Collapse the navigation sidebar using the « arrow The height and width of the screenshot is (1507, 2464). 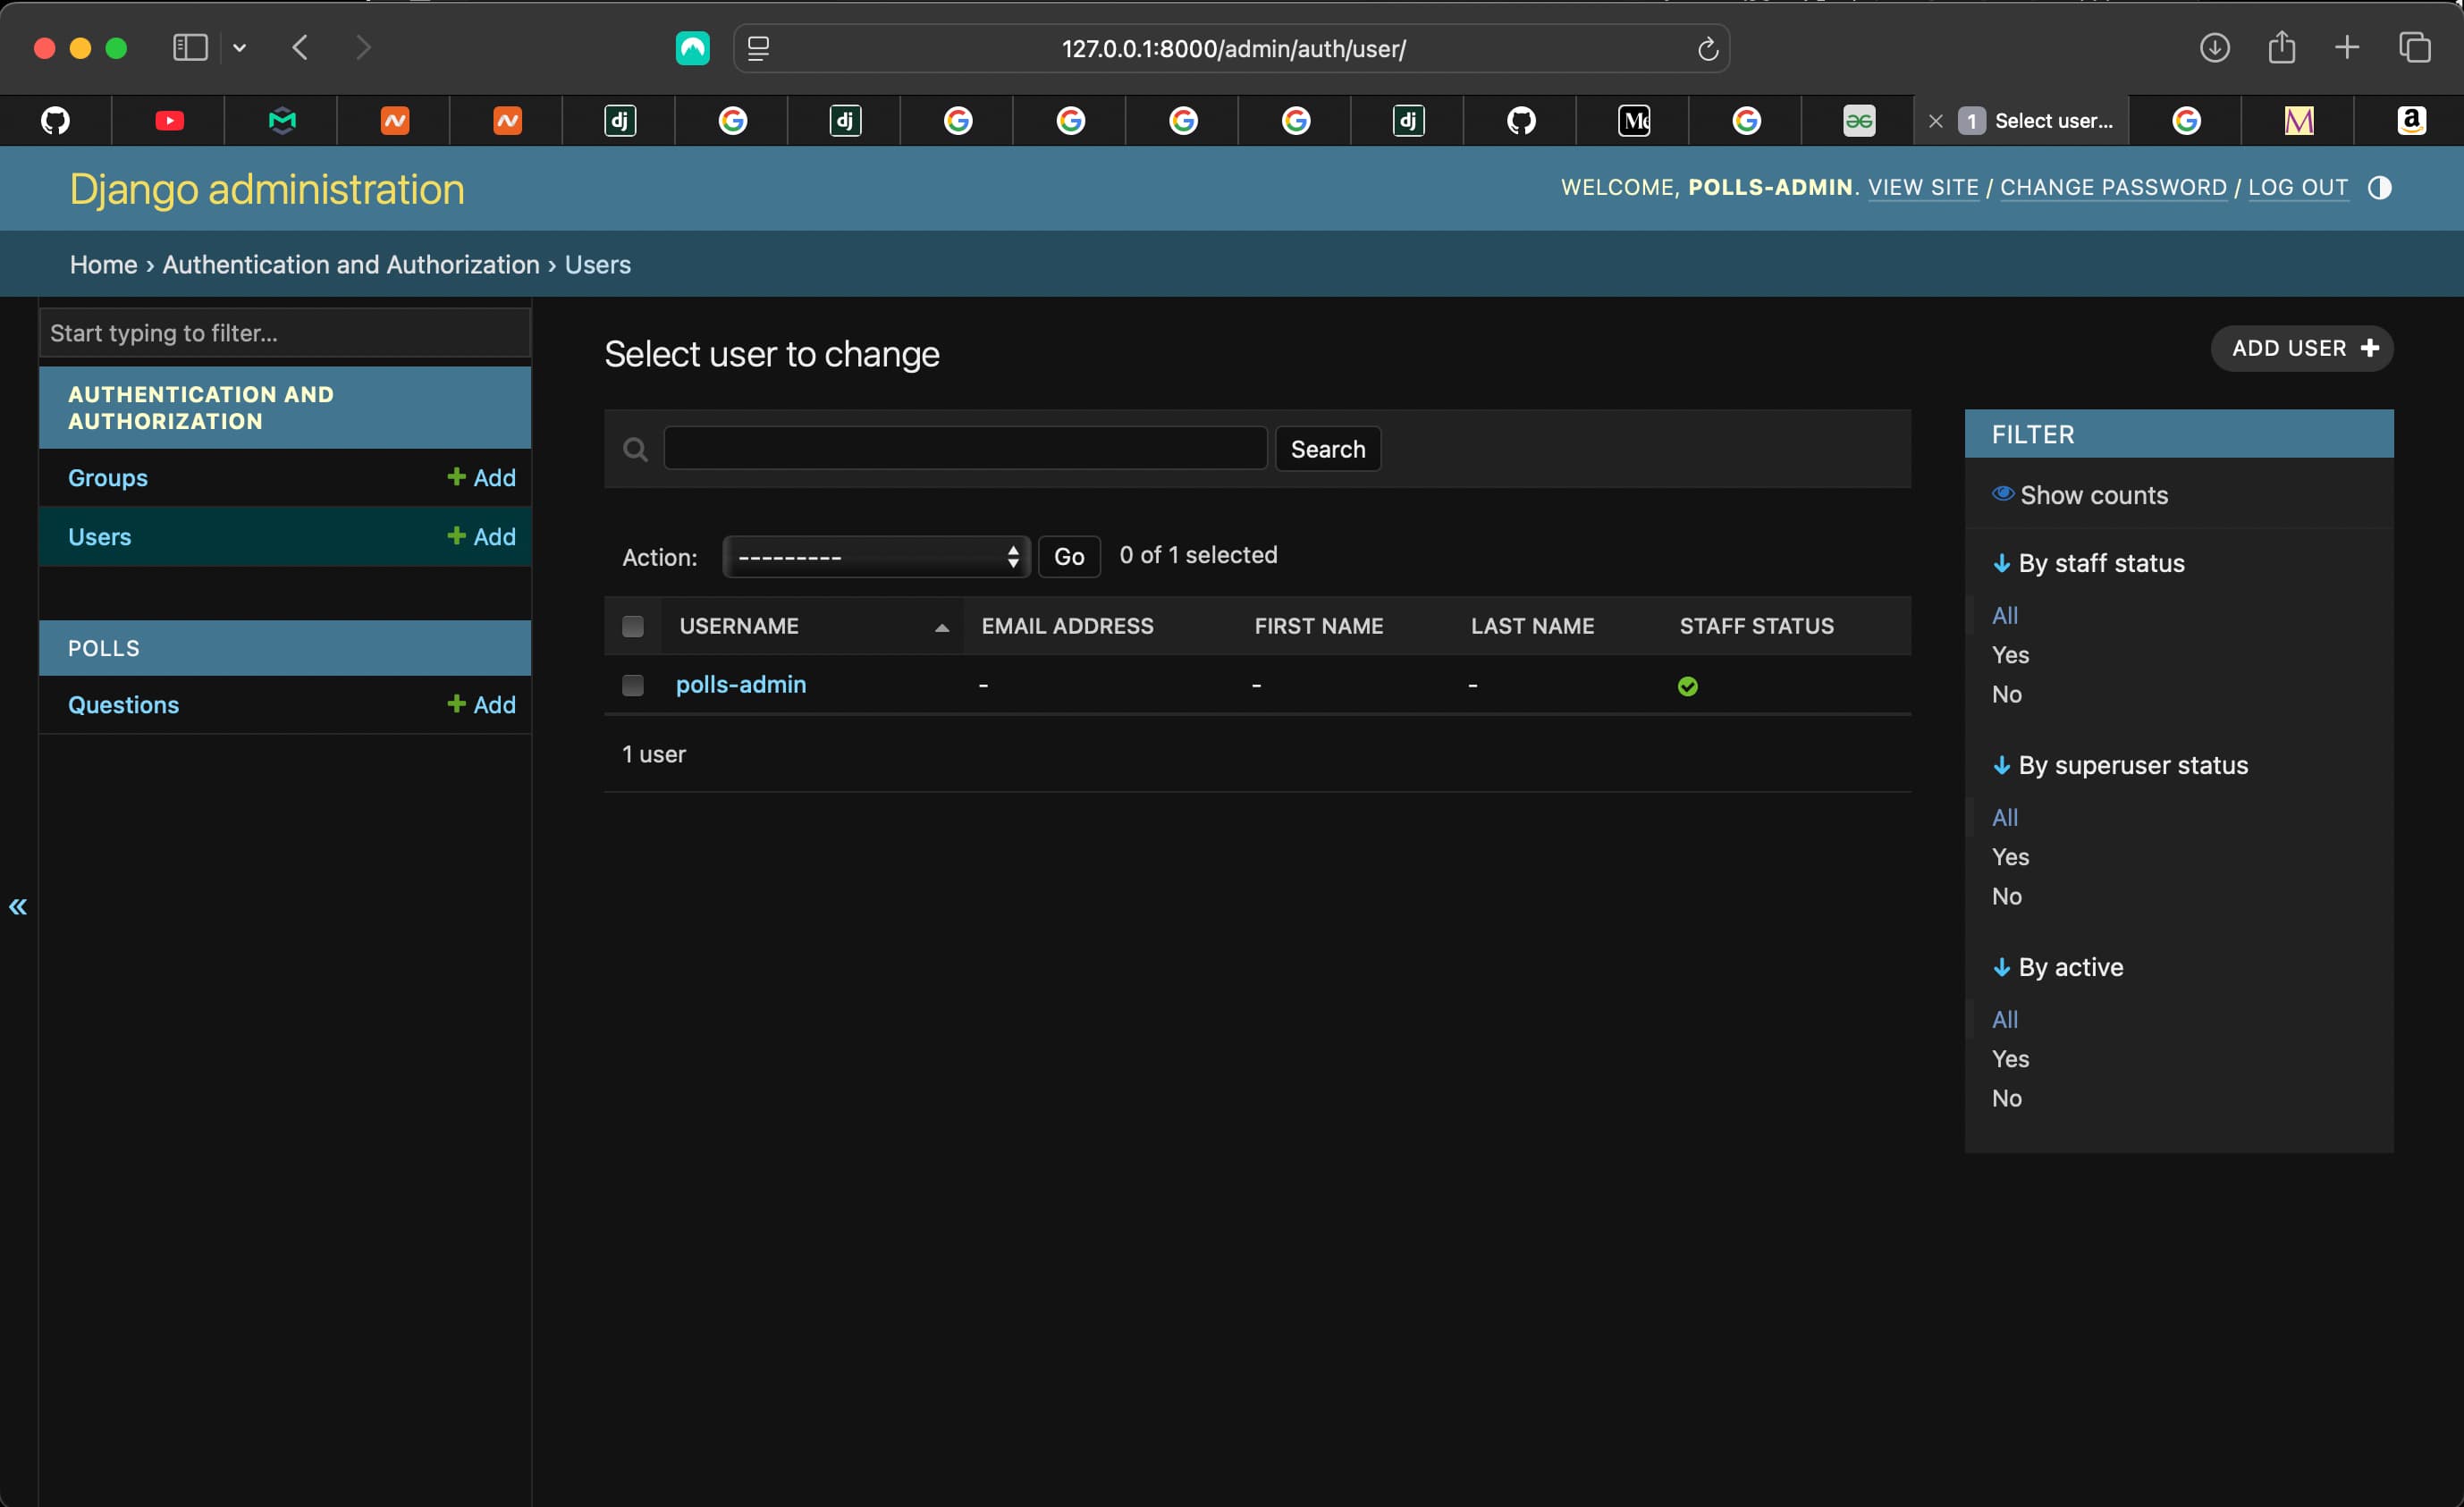coord(18,907)
